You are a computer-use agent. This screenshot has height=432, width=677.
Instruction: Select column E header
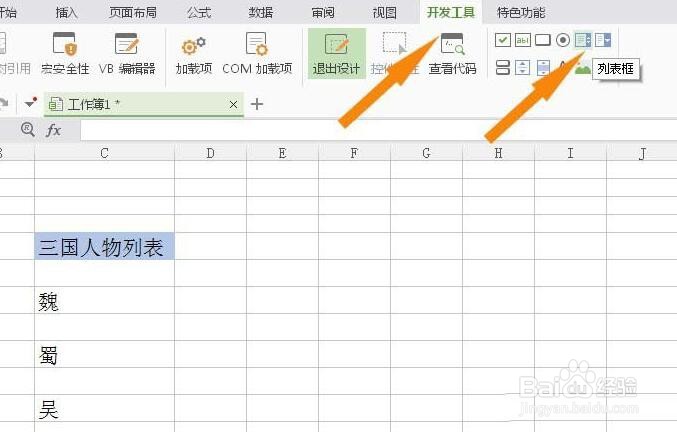pos(282,153)
